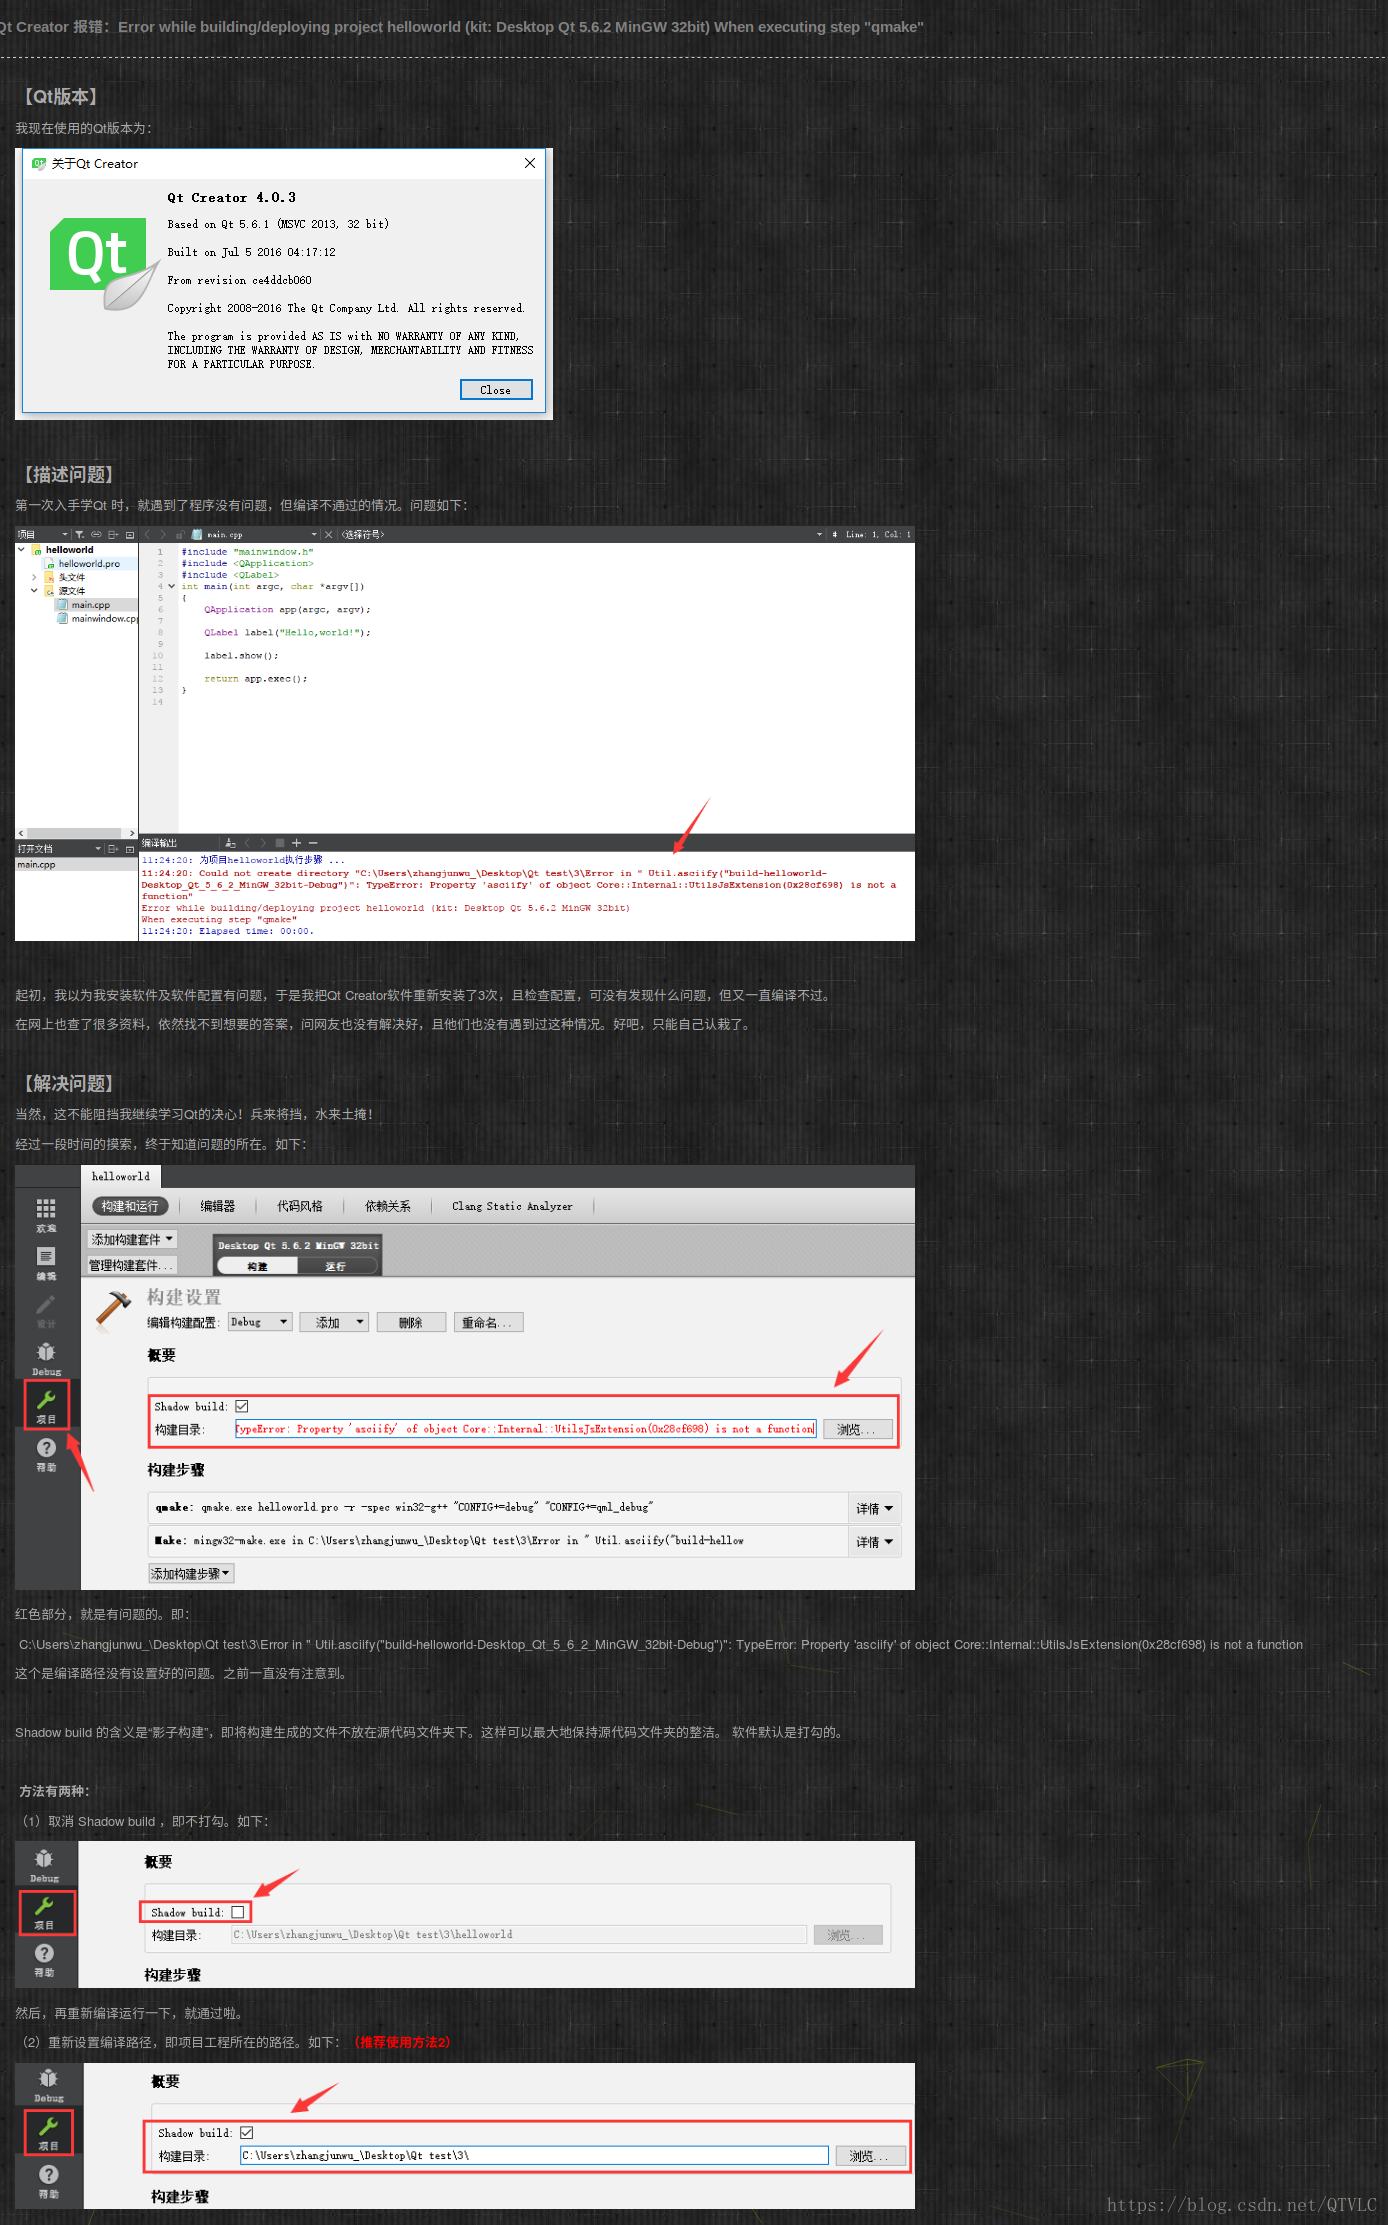Select the 运行 segment under Desktop Qt 5.6.2 MinGW 32bit

[336, 1266]
